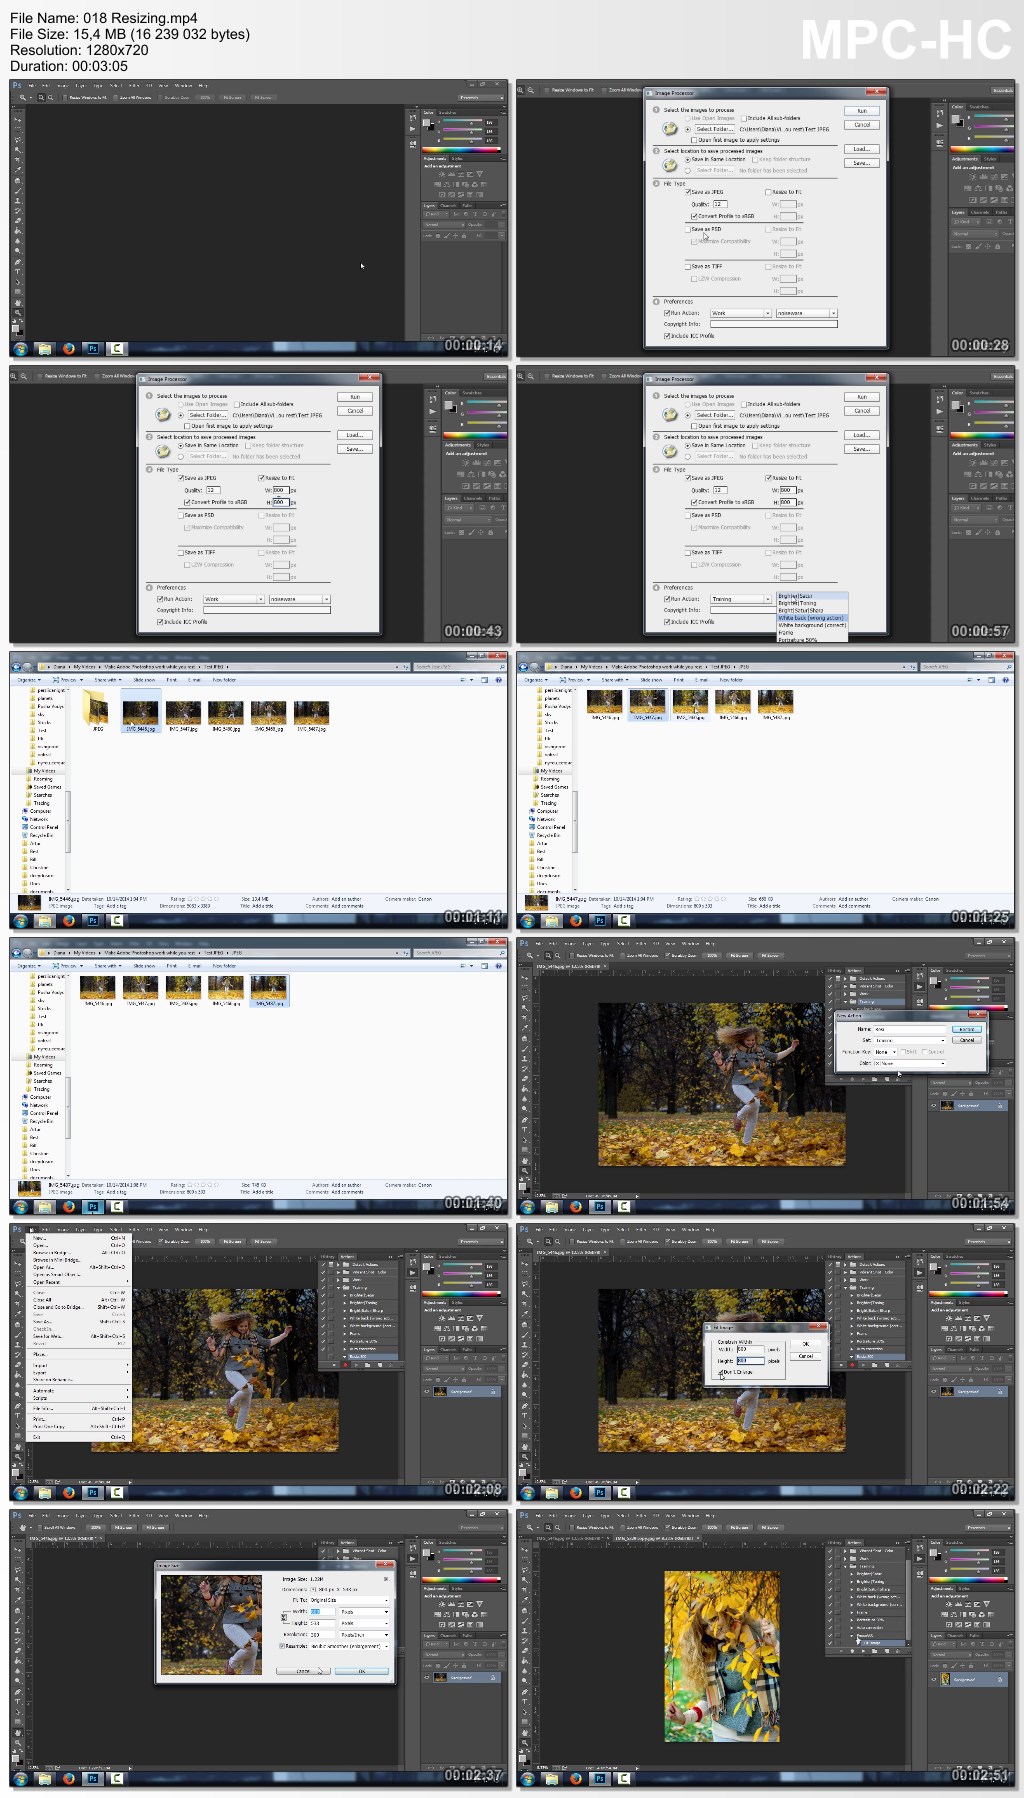Viewport: 1024px width, 1798px height.
Task: Open the Set dropdown in the 00:01:54 New Action dialog
Action: [x=909, y=1040]
